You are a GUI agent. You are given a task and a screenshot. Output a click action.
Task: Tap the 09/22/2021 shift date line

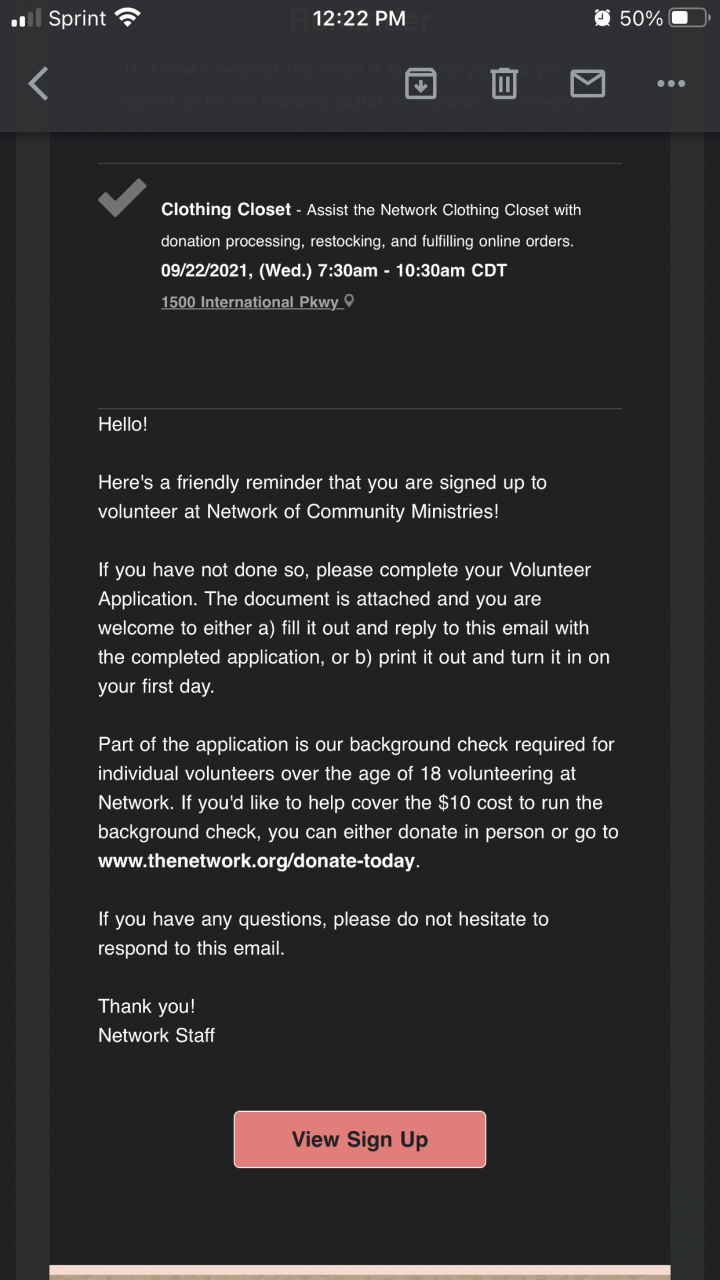[x=334, y=271]
